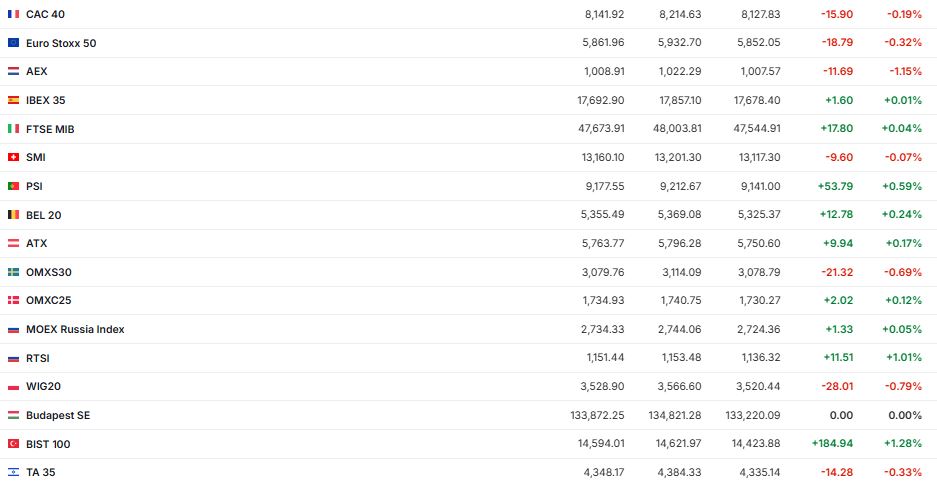
Task: Click the BIST 100 +1.28% change value
Action: 903,444
